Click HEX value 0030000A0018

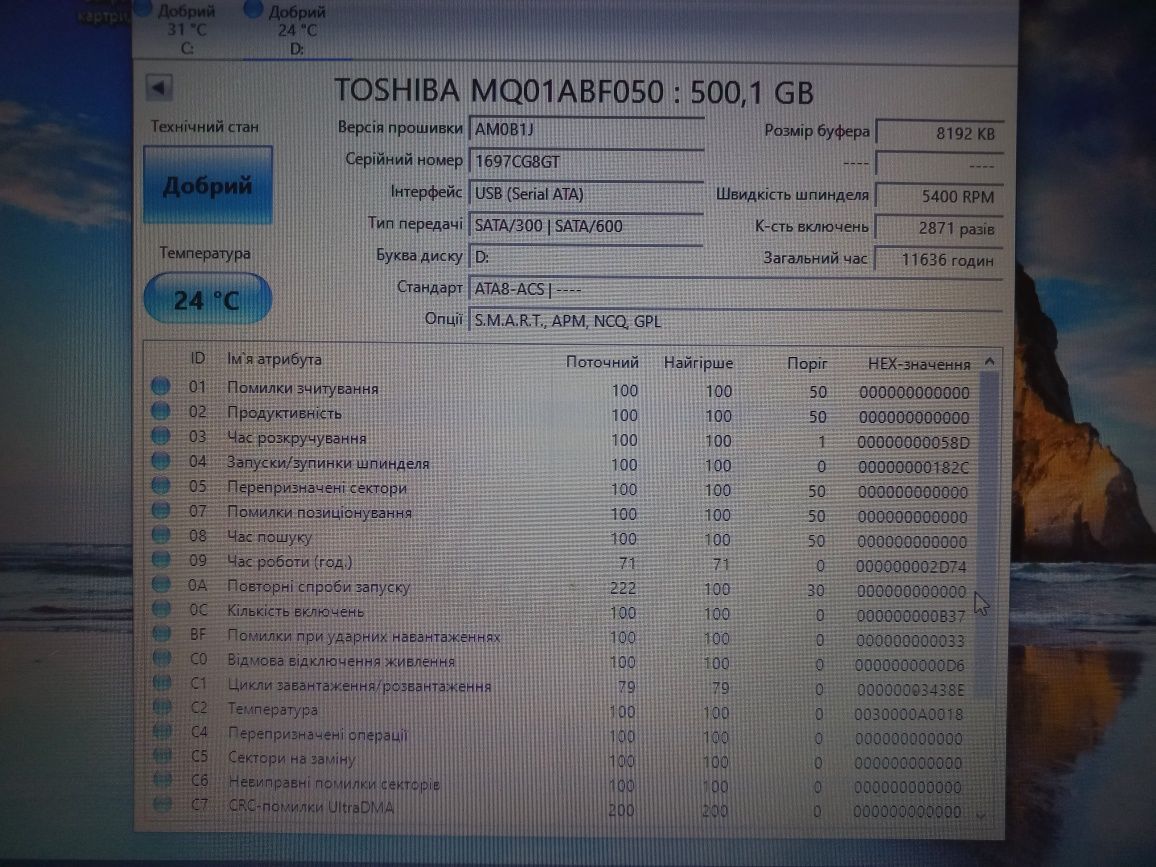[908, 714]
